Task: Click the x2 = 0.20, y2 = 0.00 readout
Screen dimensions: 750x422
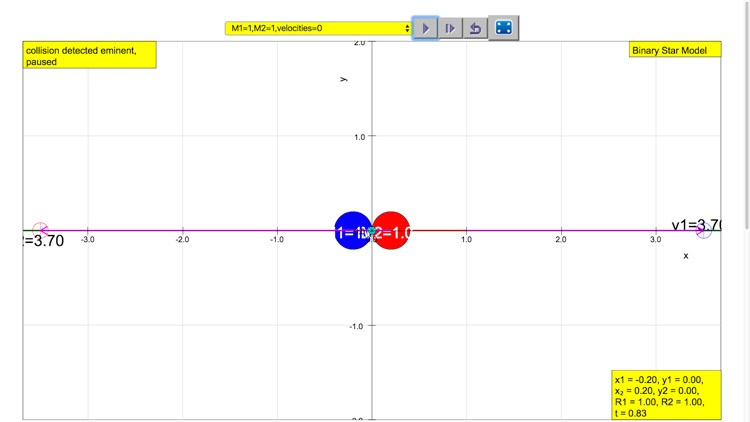Action: (x=657, y=391)
